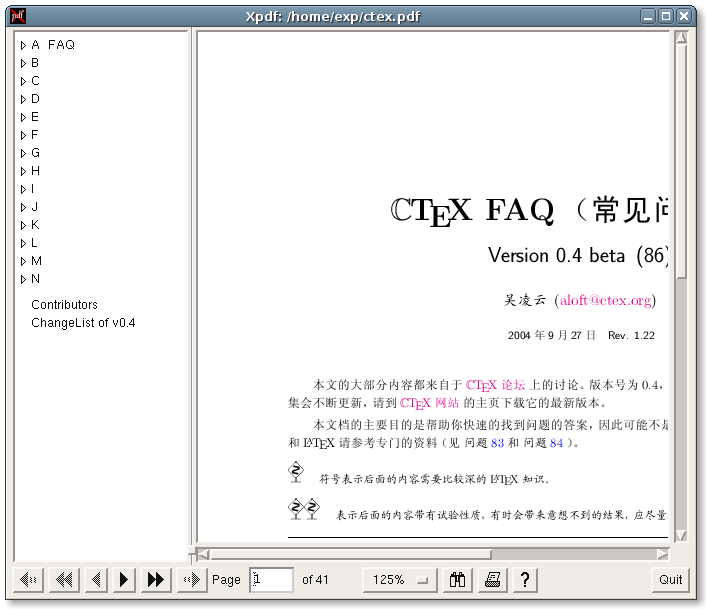706x609 pixels.
Task: Maximize the Xpdf window
Action: tap(666, 16)
